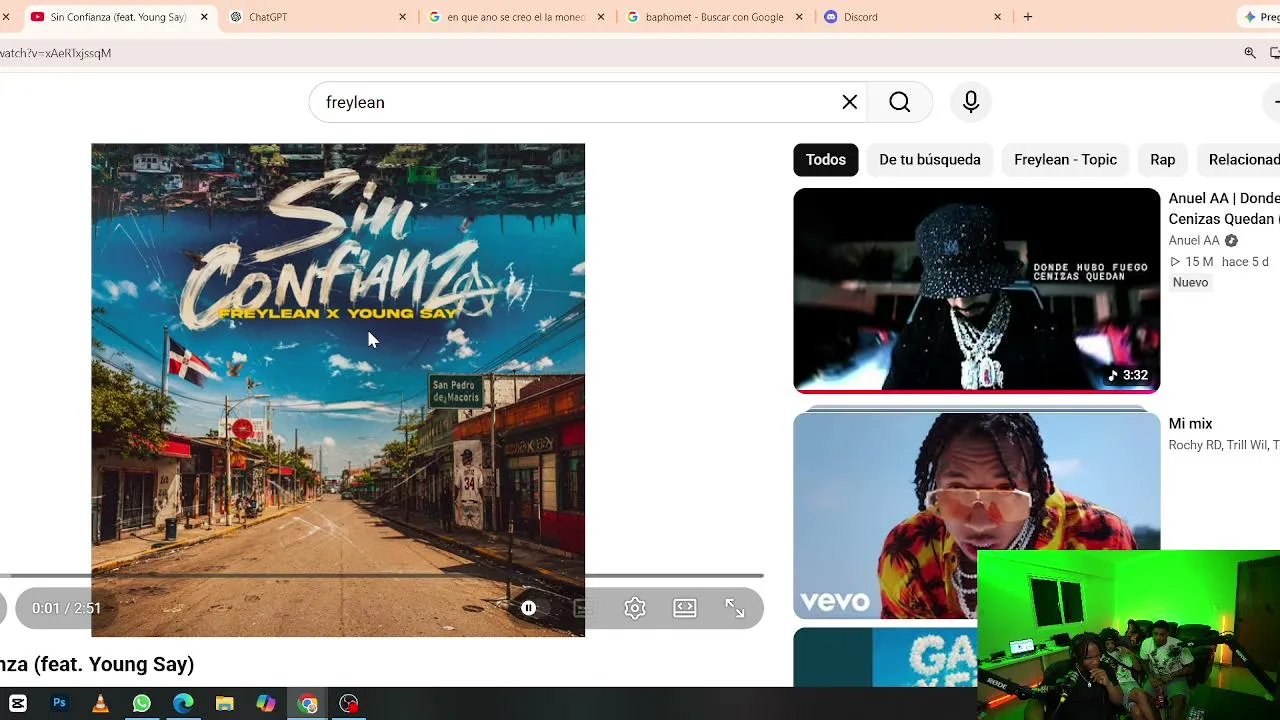Select the 'Todos' filter chip
This screenshot has width=1280, height=720.
tap(826, 160)
